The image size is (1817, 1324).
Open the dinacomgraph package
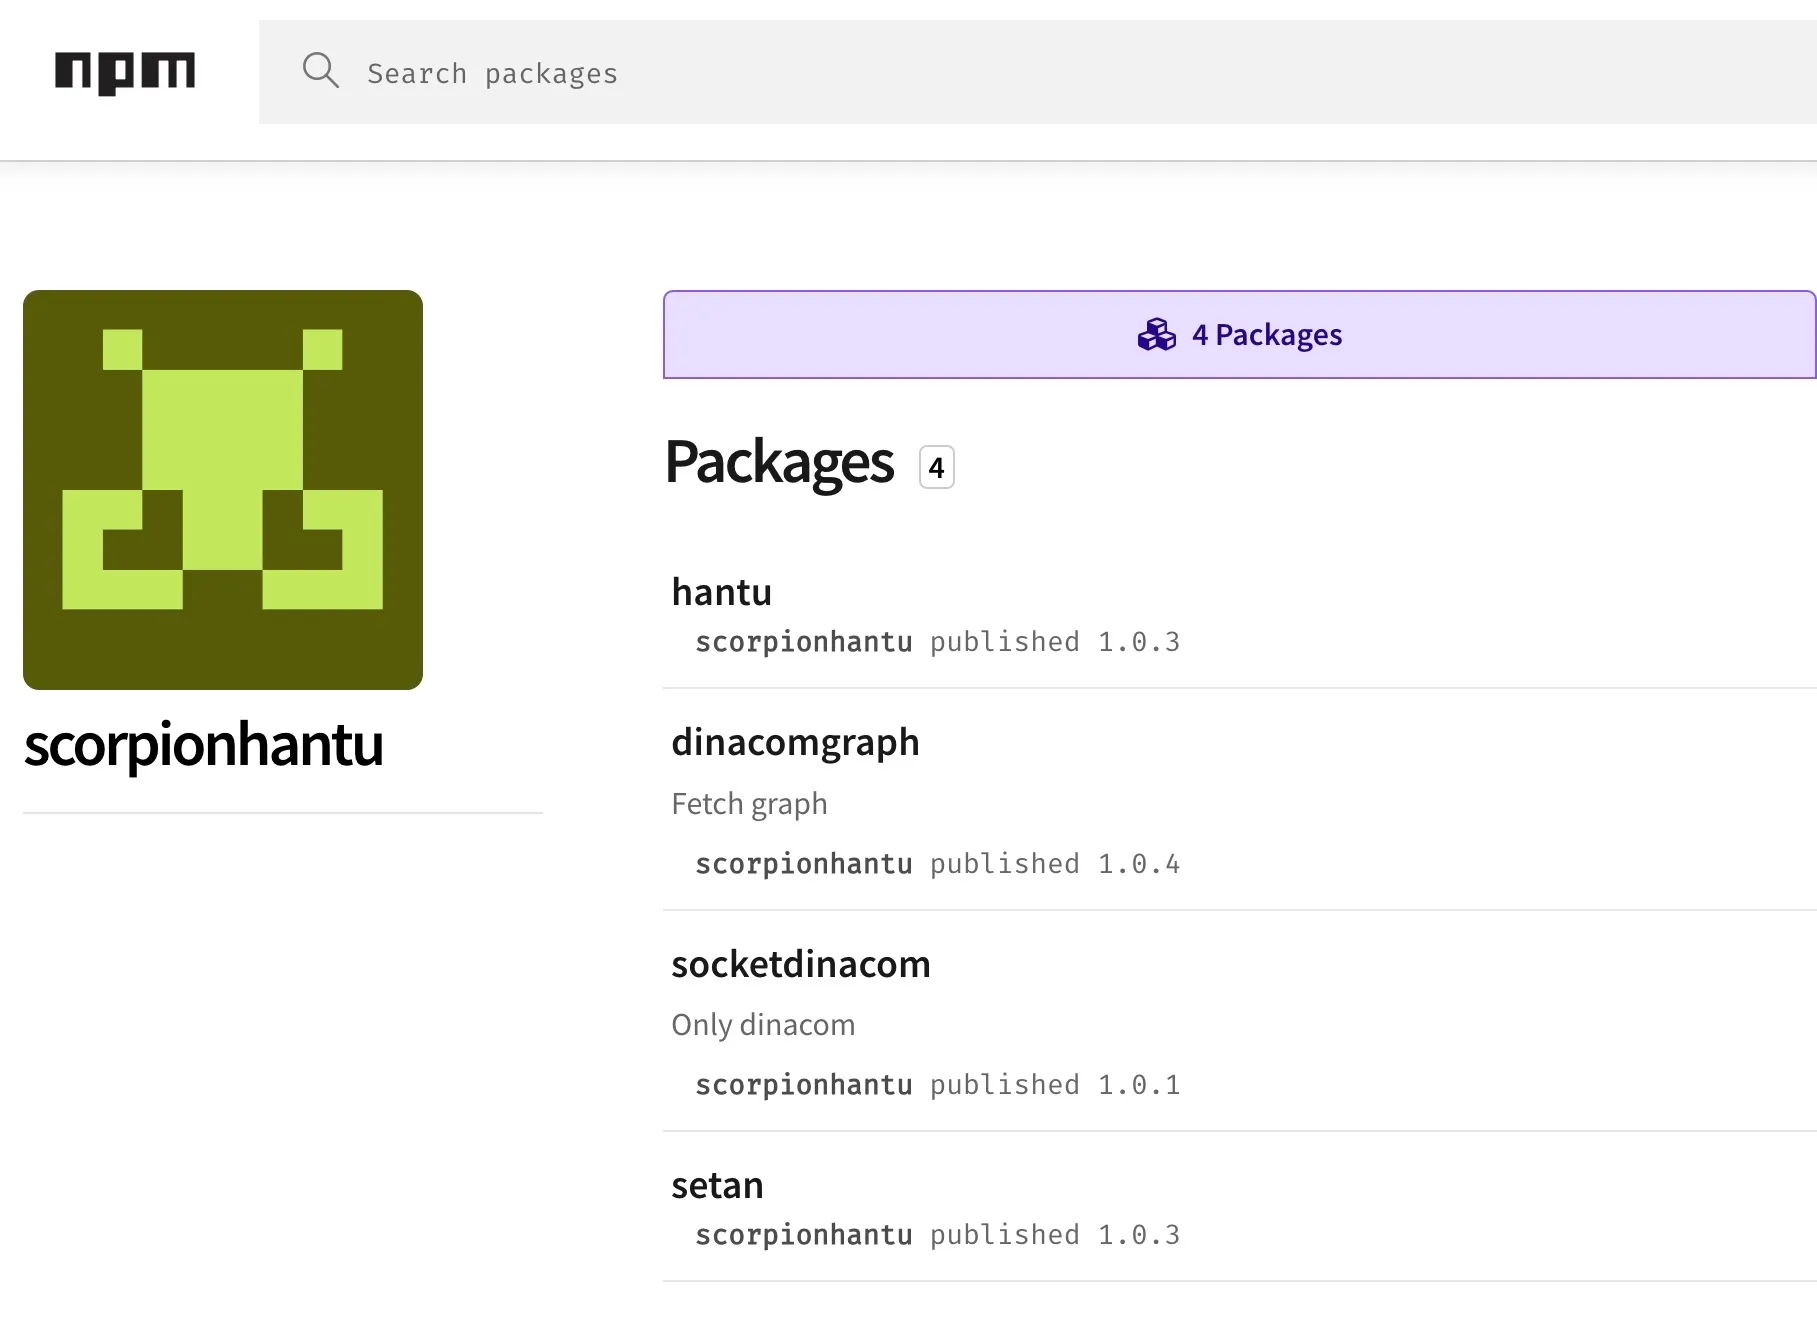(x=795, y=743)
